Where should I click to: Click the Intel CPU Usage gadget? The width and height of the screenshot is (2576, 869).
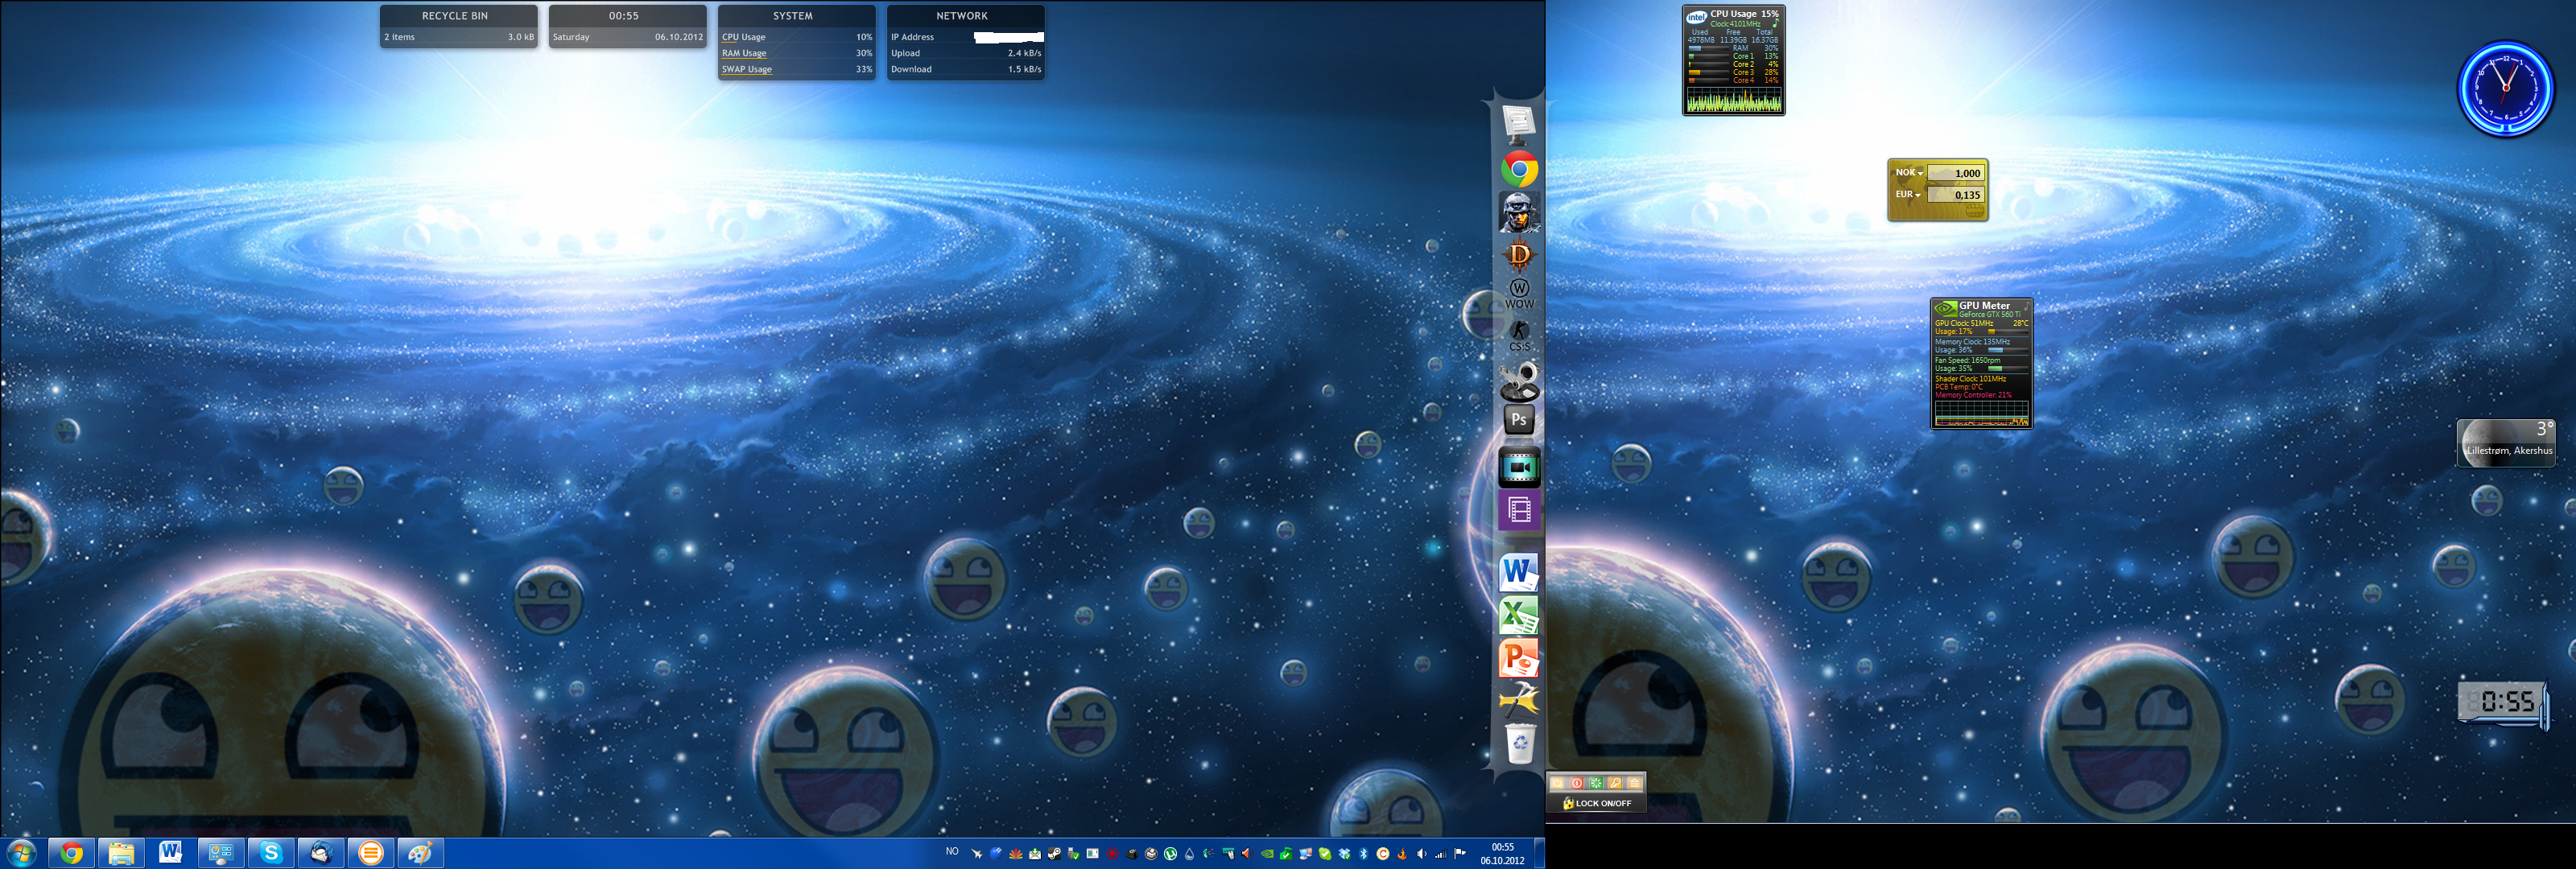(1733, 60)
